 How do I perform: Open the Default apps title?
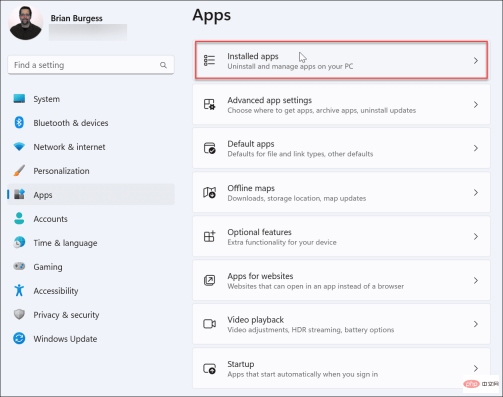251,144
